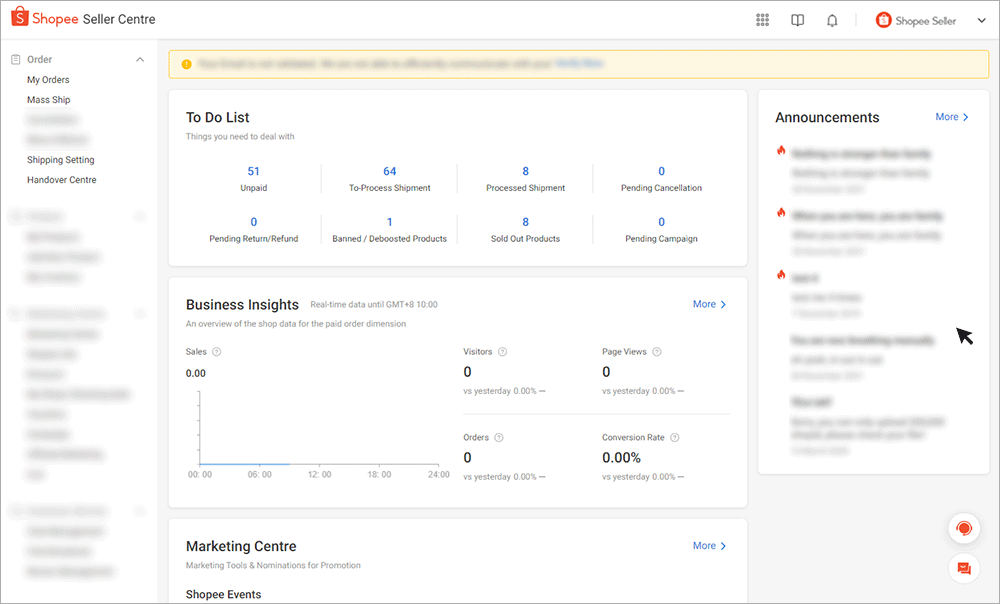Open Handover Centre in sidebar

pos(62,180)
